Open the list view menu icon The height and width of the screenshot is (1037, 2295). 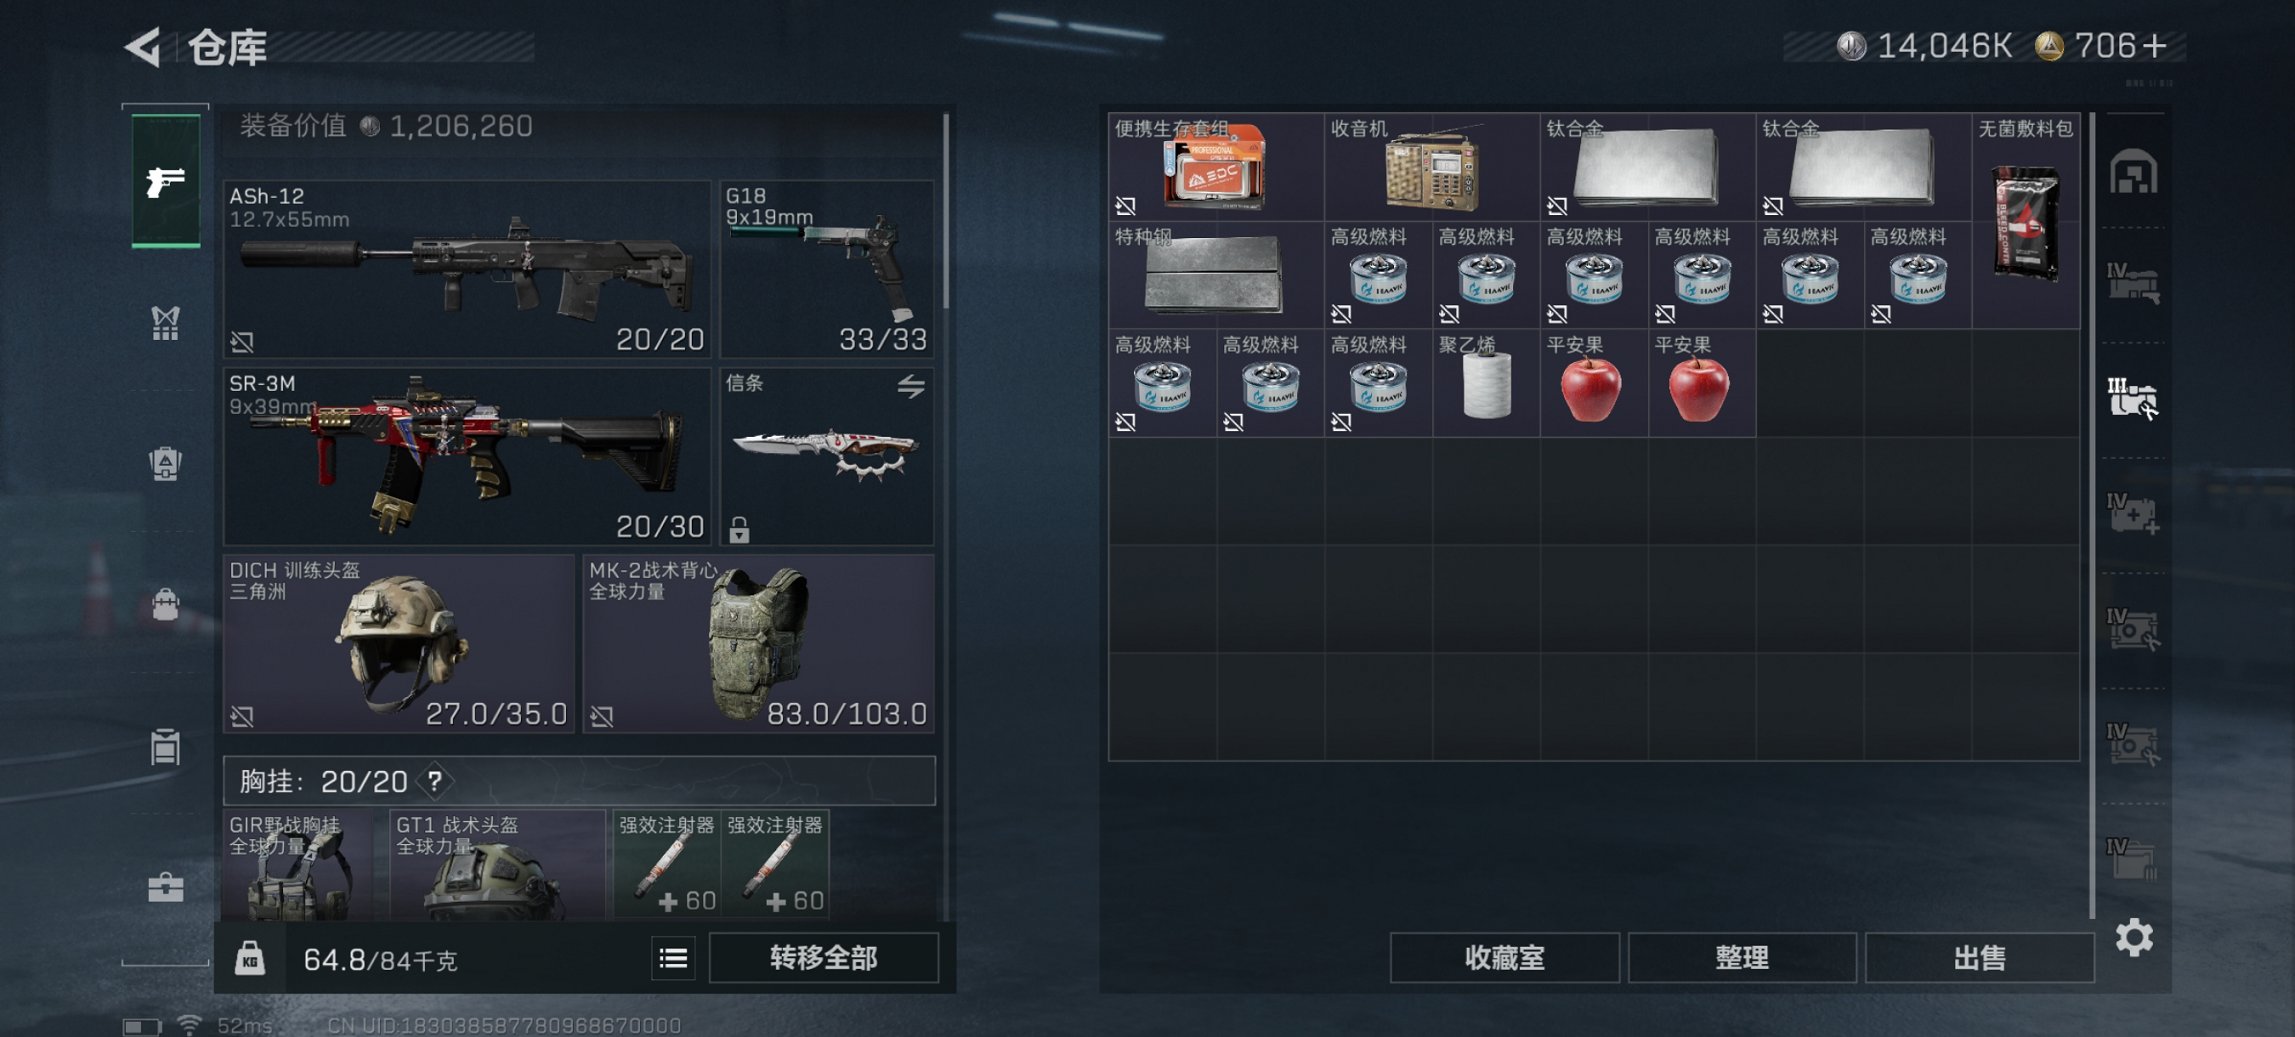tap(673, 959)
